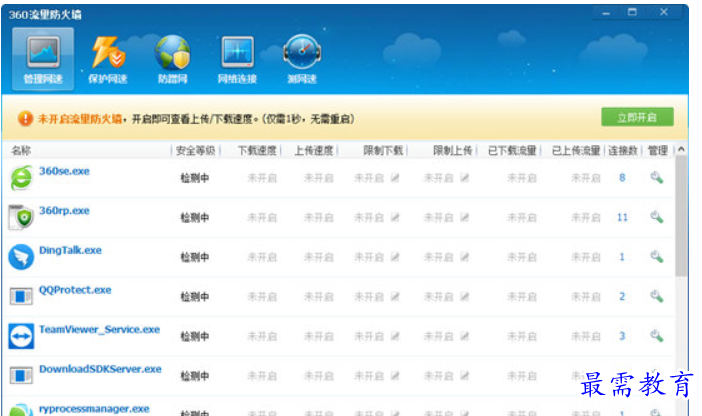Edit the download limit for 360se.exe

pyautogui.click(x=395, y=178)
